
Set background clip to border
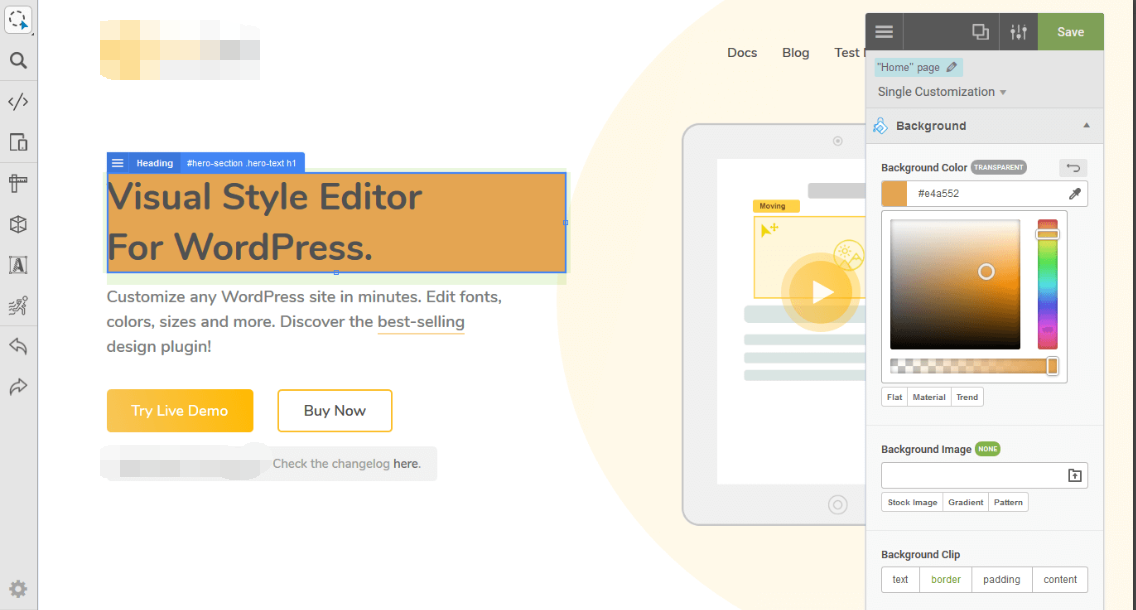(946, 580)
